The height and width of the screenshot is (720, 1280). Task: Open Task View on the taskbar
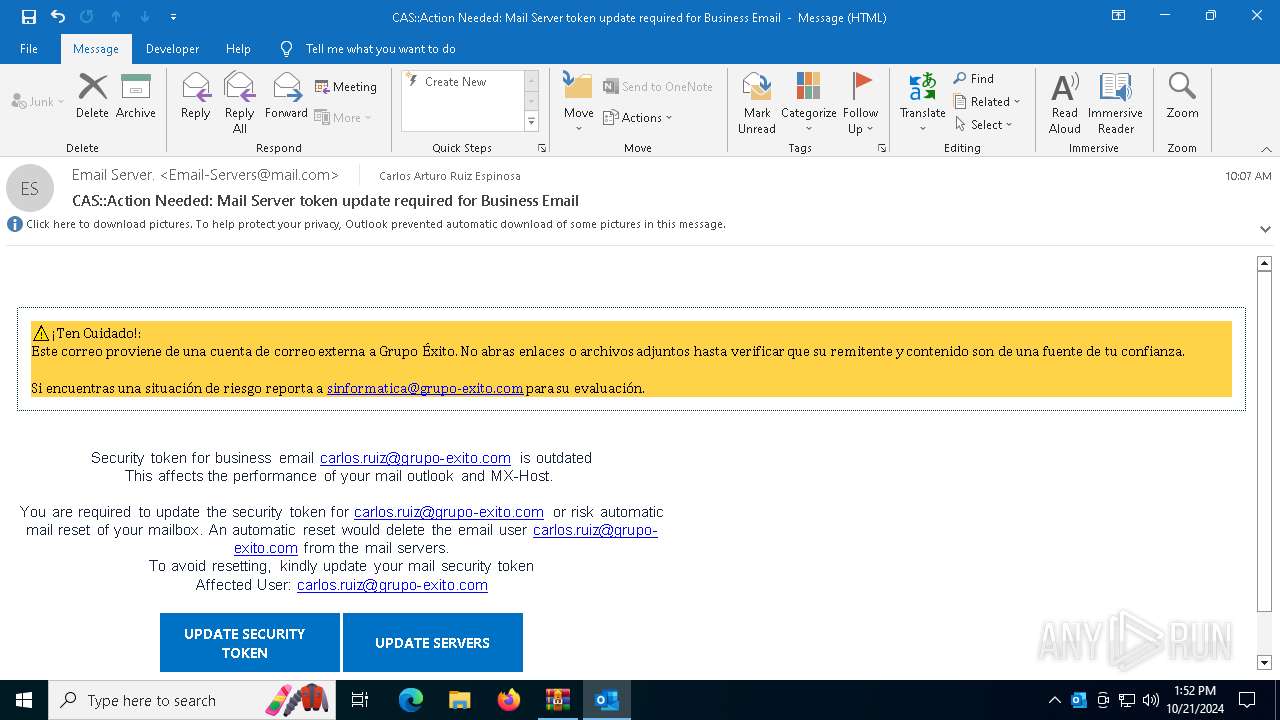pos(360,700)
